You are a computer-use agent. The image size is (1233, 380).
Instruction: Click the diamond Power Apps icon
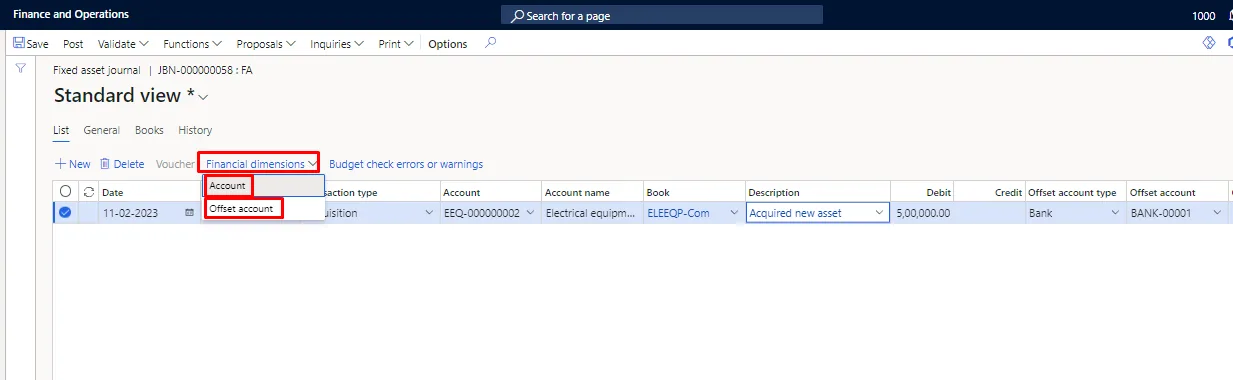tap(1208, 43)
